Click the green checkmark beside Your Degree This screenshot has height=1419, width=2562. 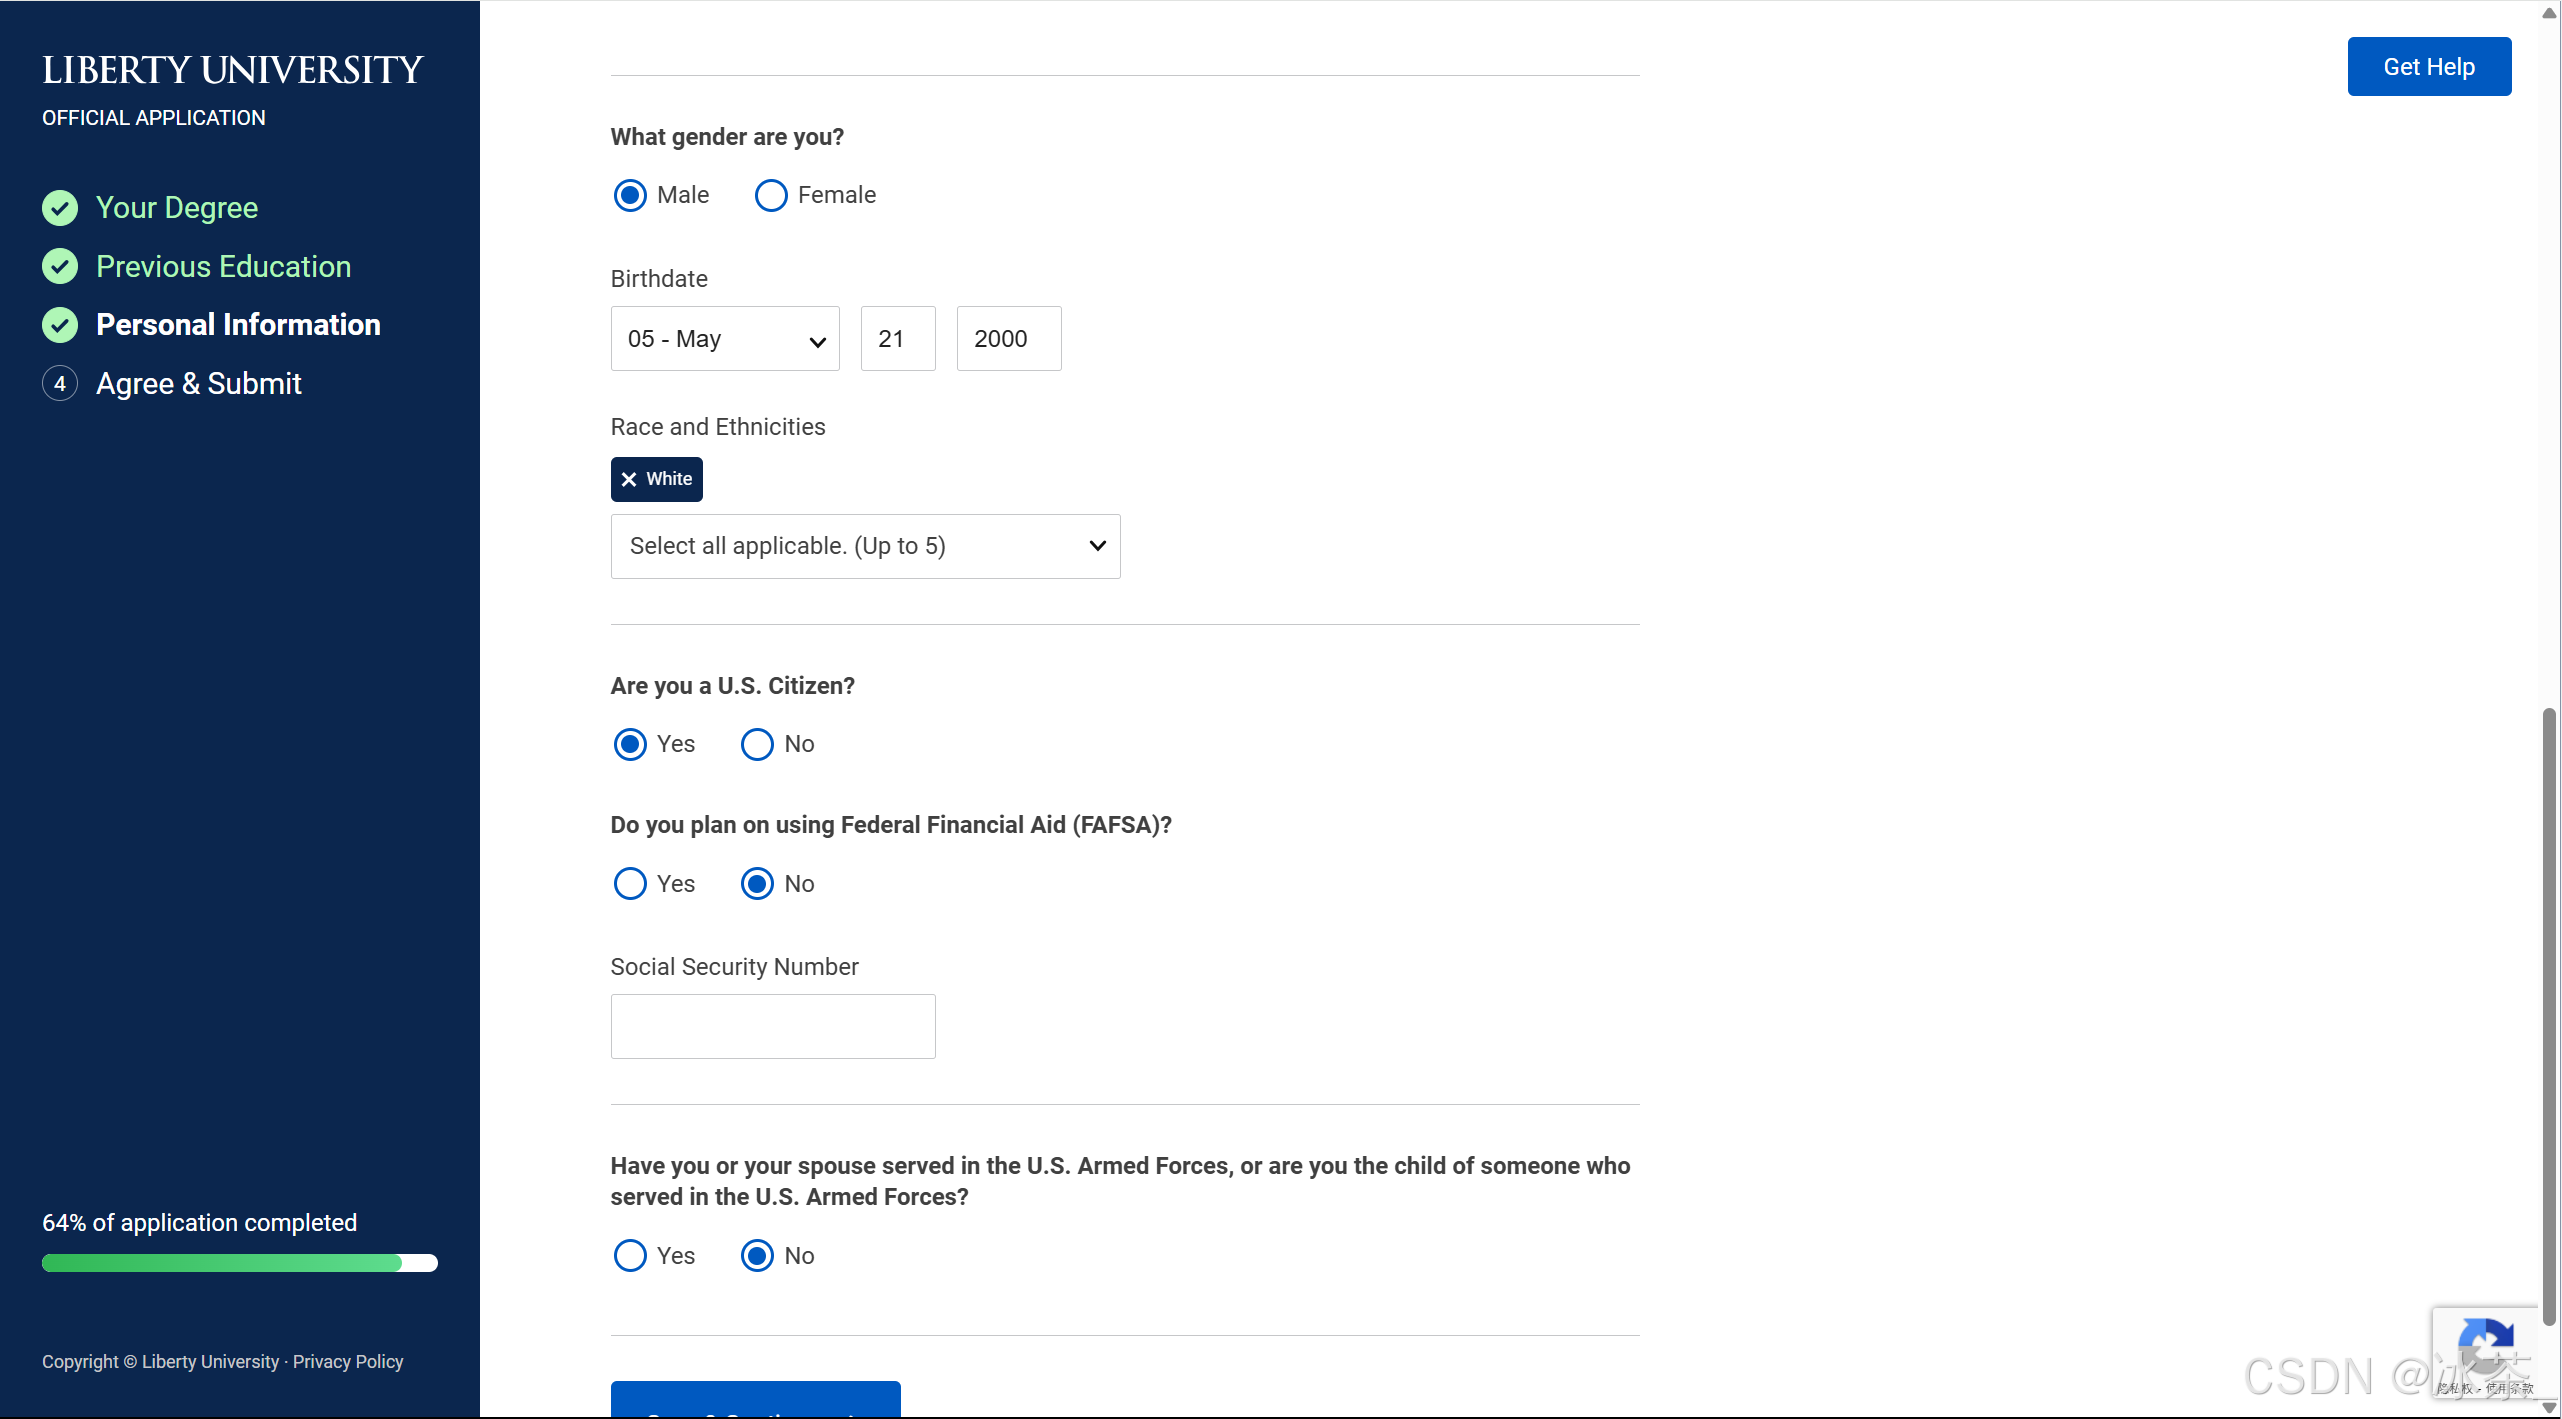pyautogui.click(x=60, y=208)
